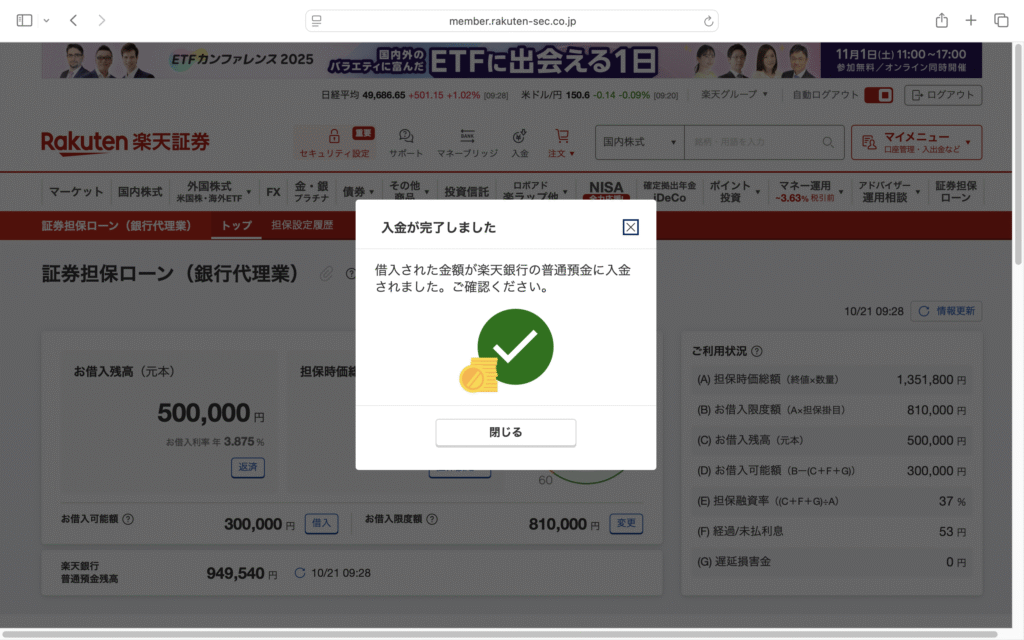Screen dimensions: 1024x640
Task: Open the サポート chat icon
Action: pos(406,136)
